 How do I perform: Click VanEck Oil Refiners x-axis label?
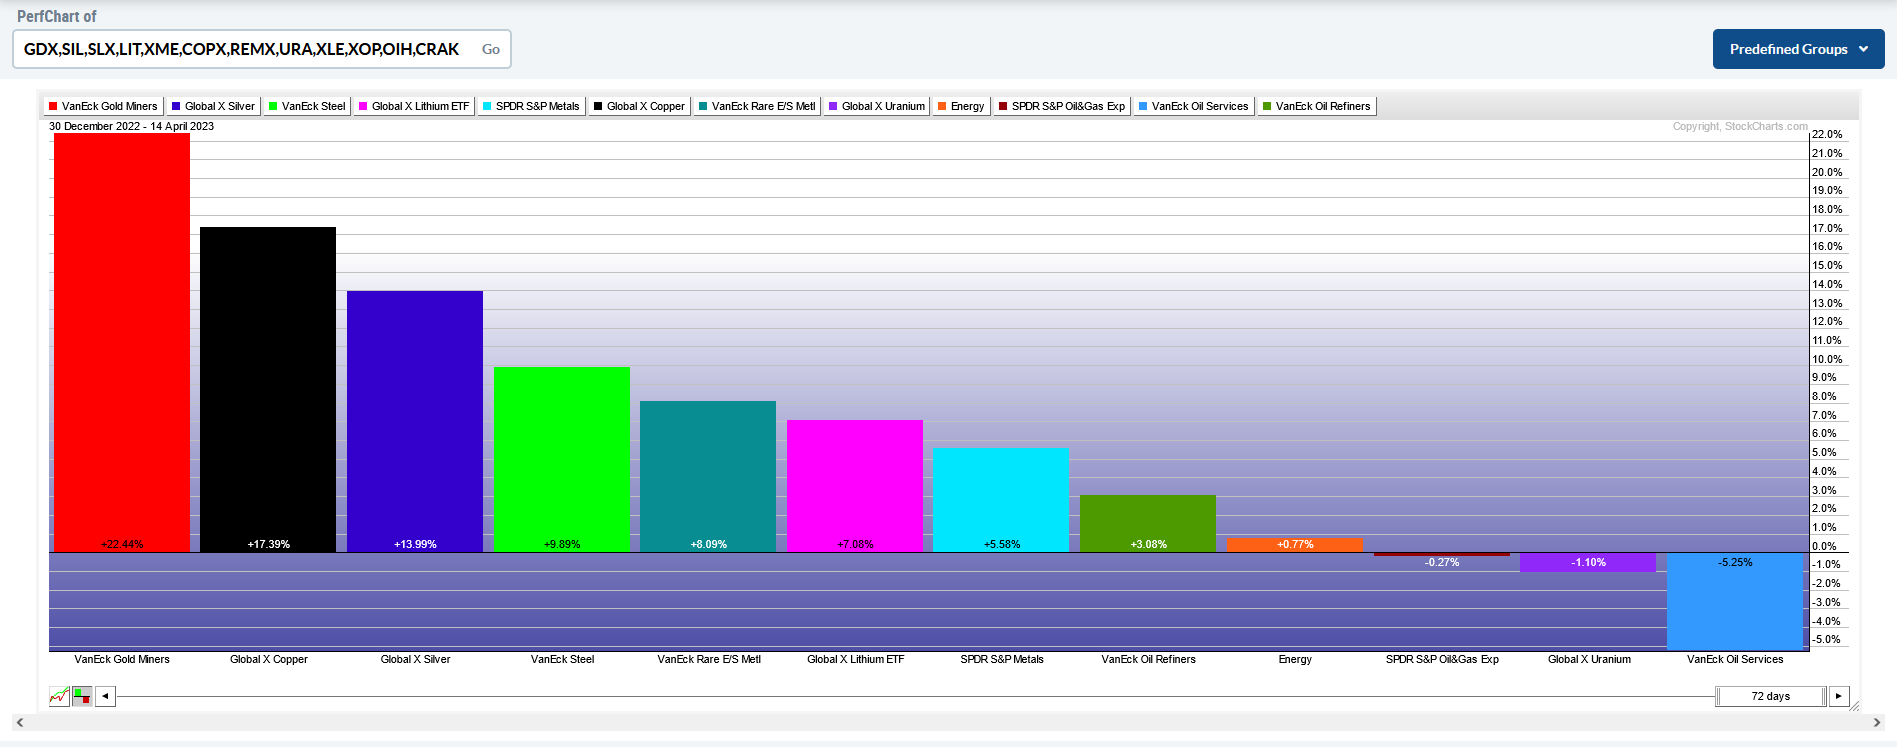[1148, 659]
